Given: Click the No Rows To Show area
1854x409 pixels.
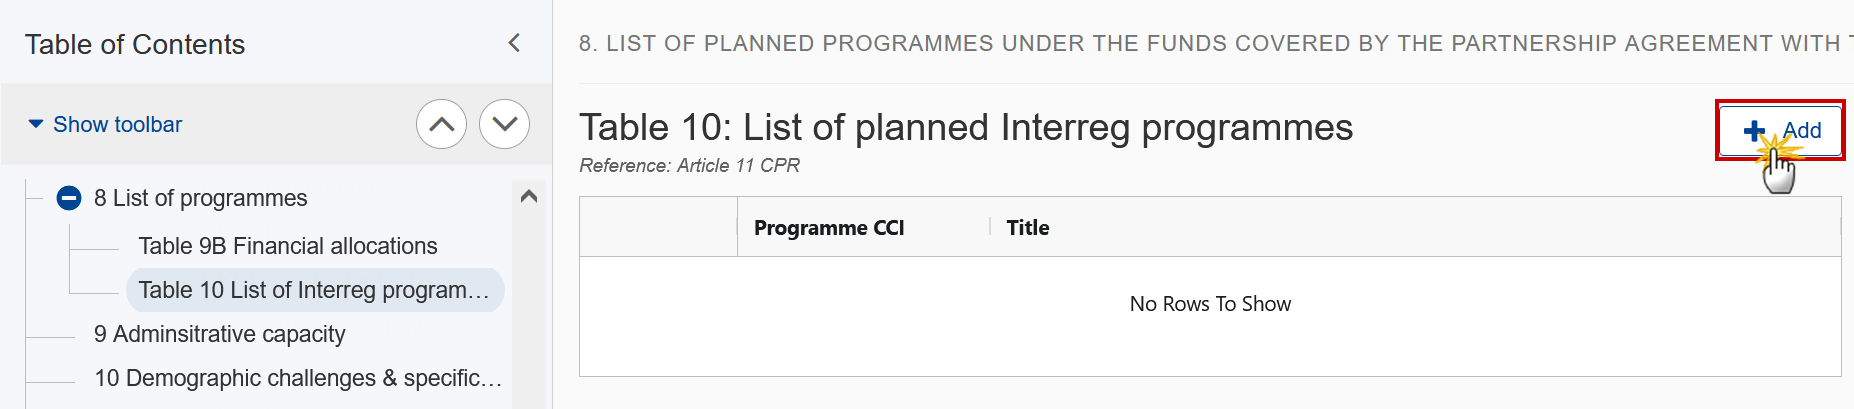Looking at the screenshot, I should tap(1210, 304).
